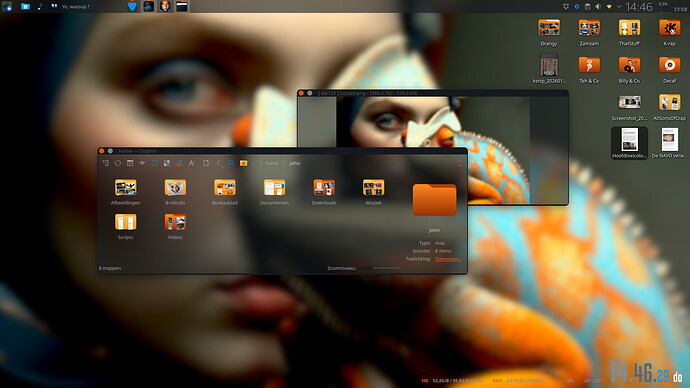The width and height of the screenshot is (690, 388).
Task: Toggle hidden files eye icon in Dolphin
Action: [x=142, y=163]
